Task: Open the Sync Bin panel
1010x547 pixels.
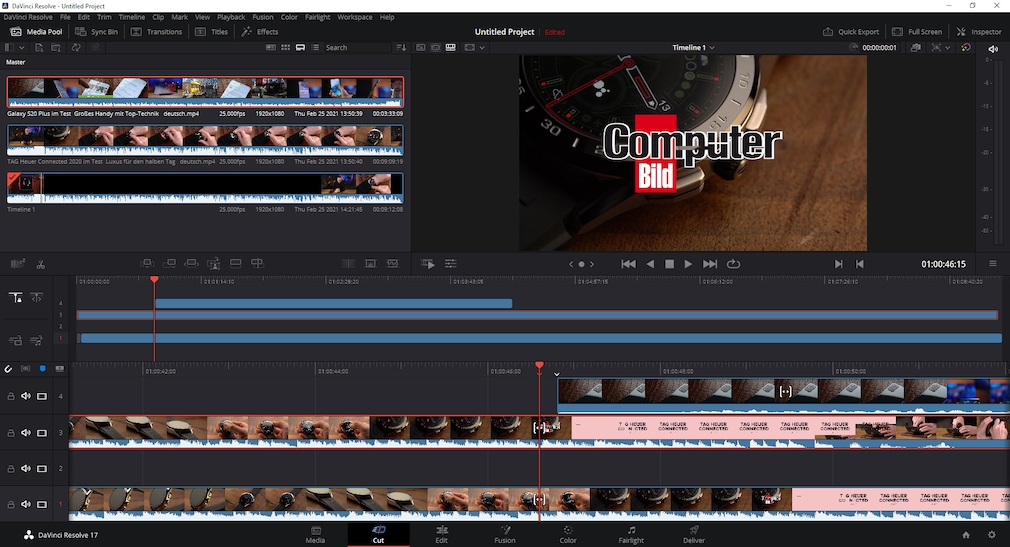Action: pos(96,32)
